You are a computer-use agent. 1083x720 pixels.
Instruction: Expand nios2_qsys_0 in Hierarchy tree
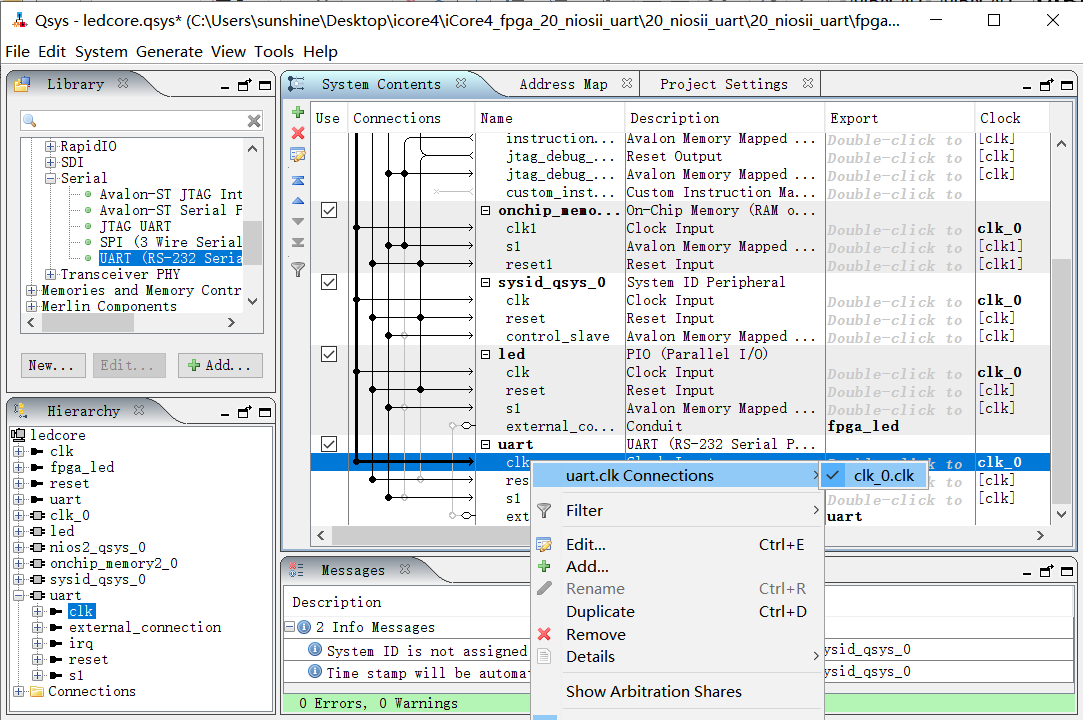click(18, 548)
